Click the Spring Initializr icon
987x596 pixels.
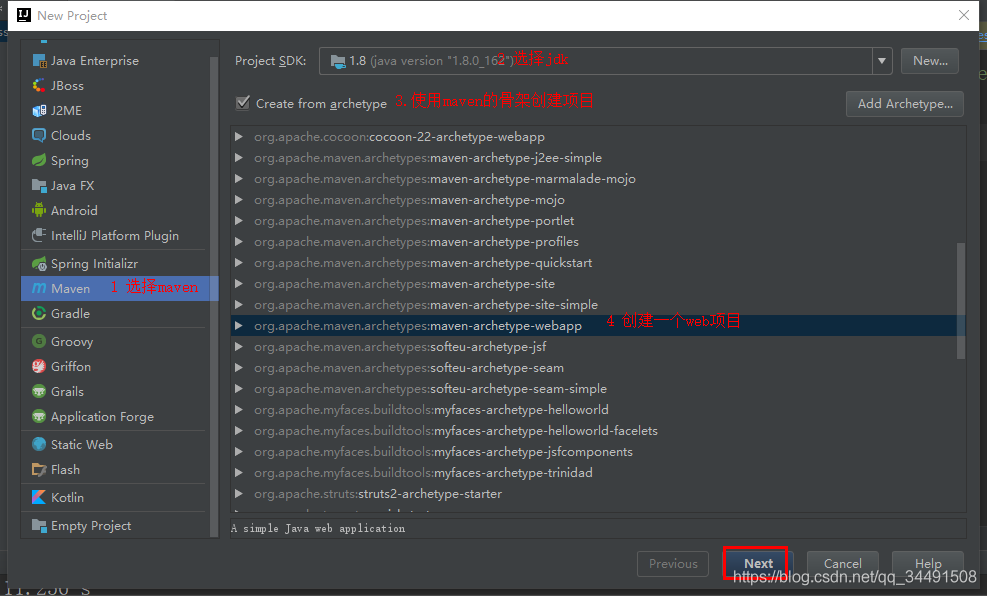[x=39, y=264]
